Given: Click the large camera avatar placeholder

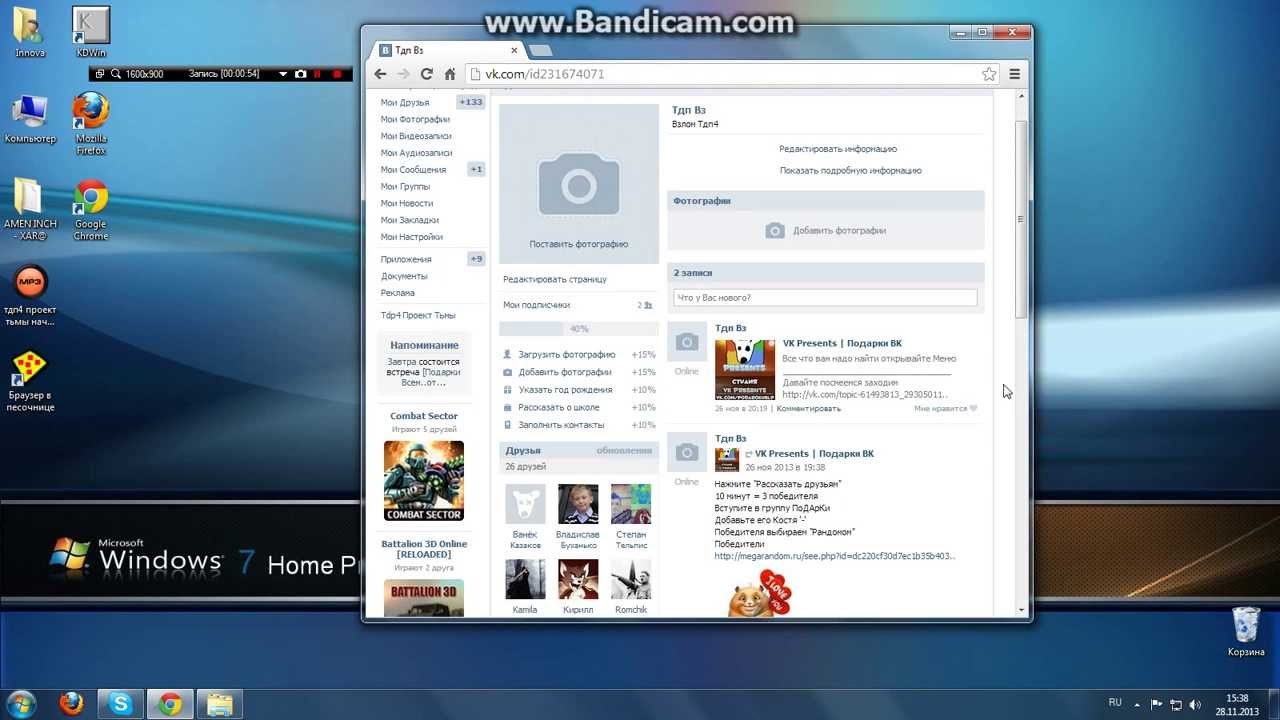Looking at the screenshot, I should (x=579, y=184).
